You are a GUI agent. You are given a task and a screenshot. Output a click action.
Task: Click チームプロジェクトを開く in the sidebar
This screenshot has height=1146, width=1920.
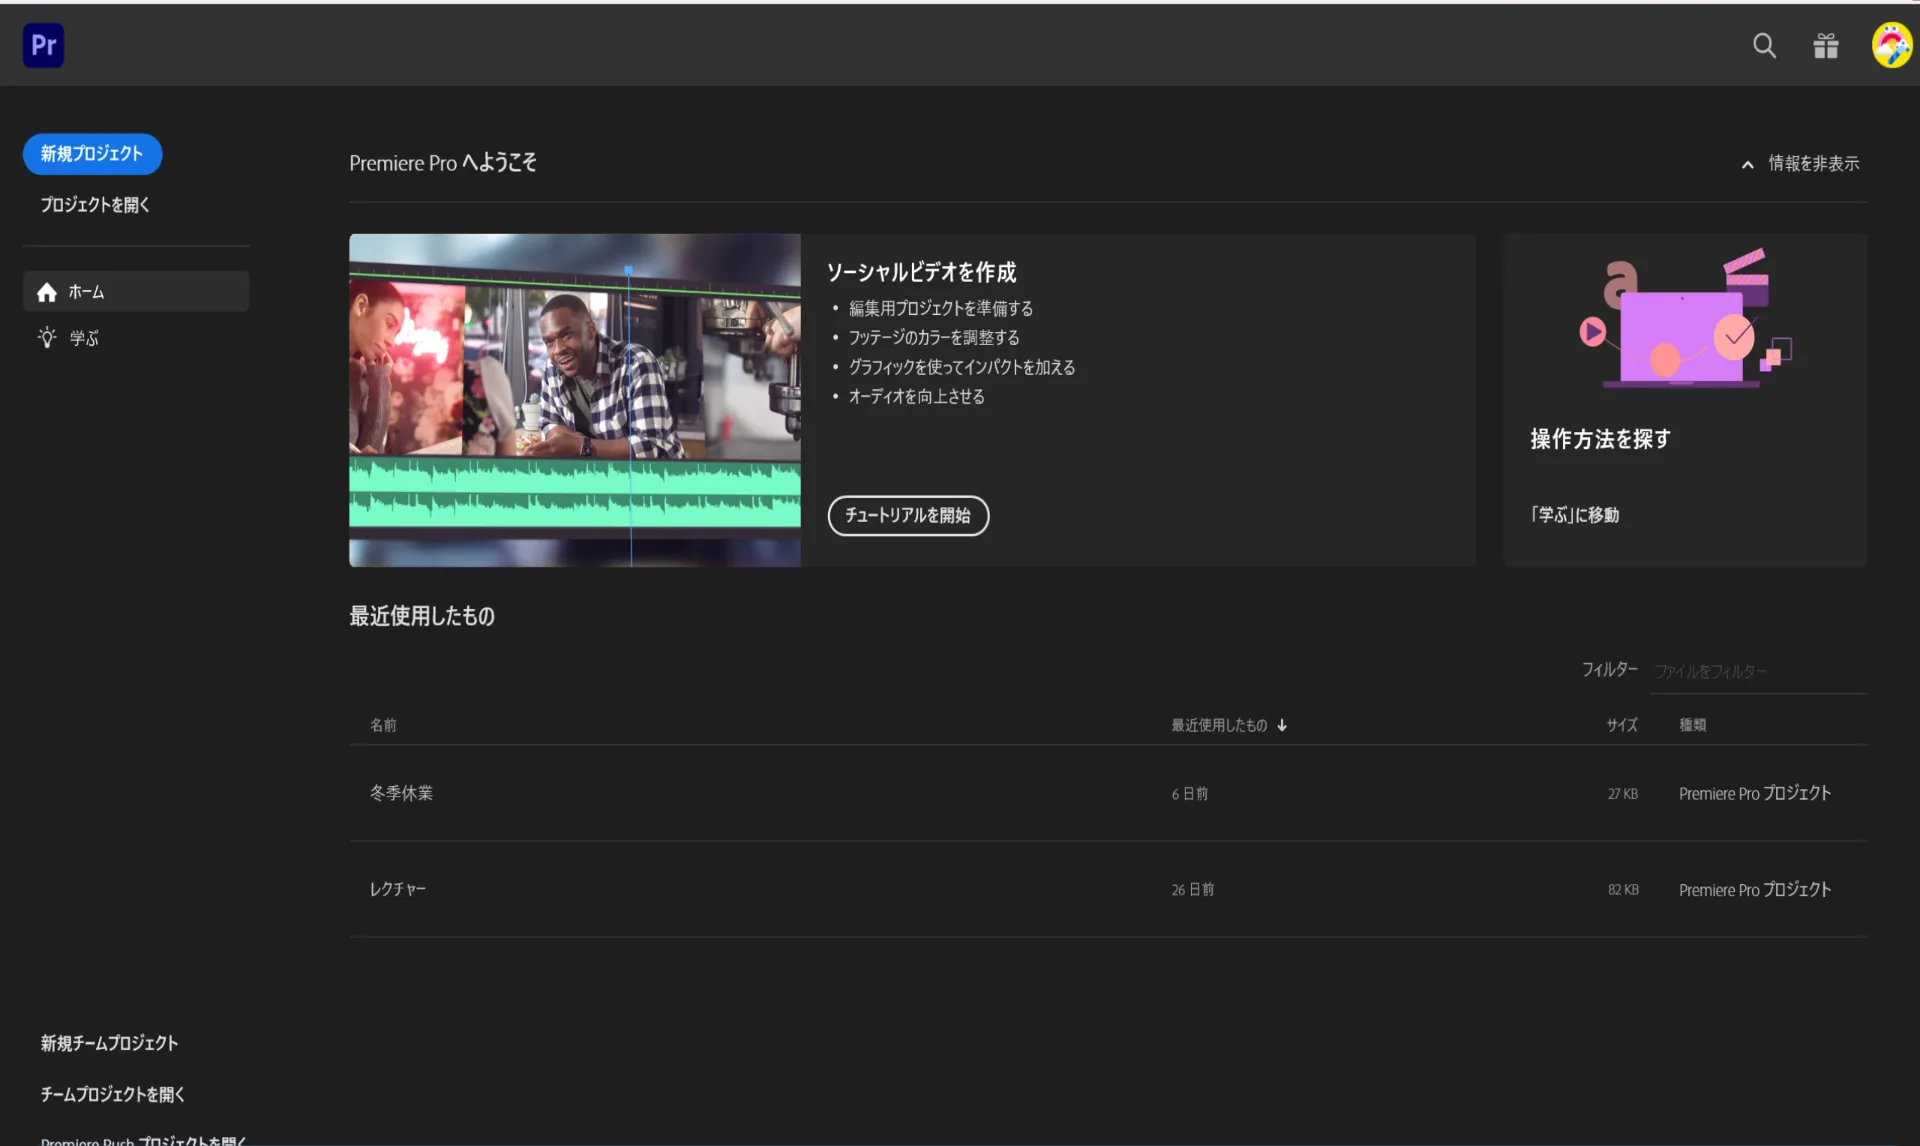click(x=112, y=1094)
